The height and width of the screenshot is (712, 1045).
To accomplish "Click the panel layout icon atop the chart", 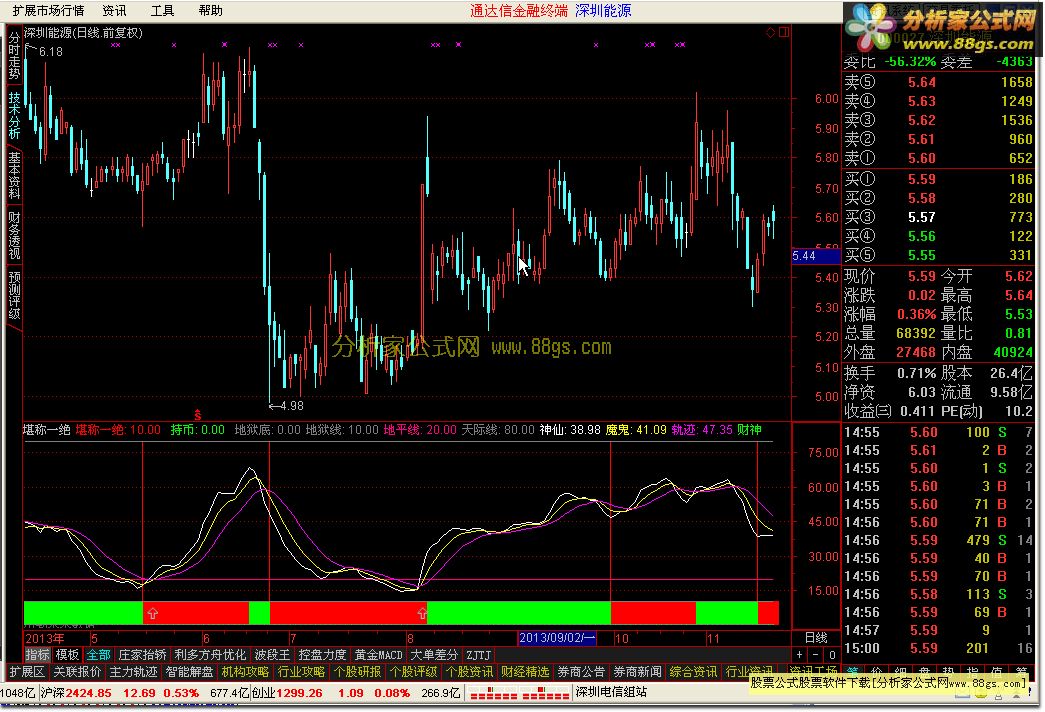I will click(x=784, y=32).
